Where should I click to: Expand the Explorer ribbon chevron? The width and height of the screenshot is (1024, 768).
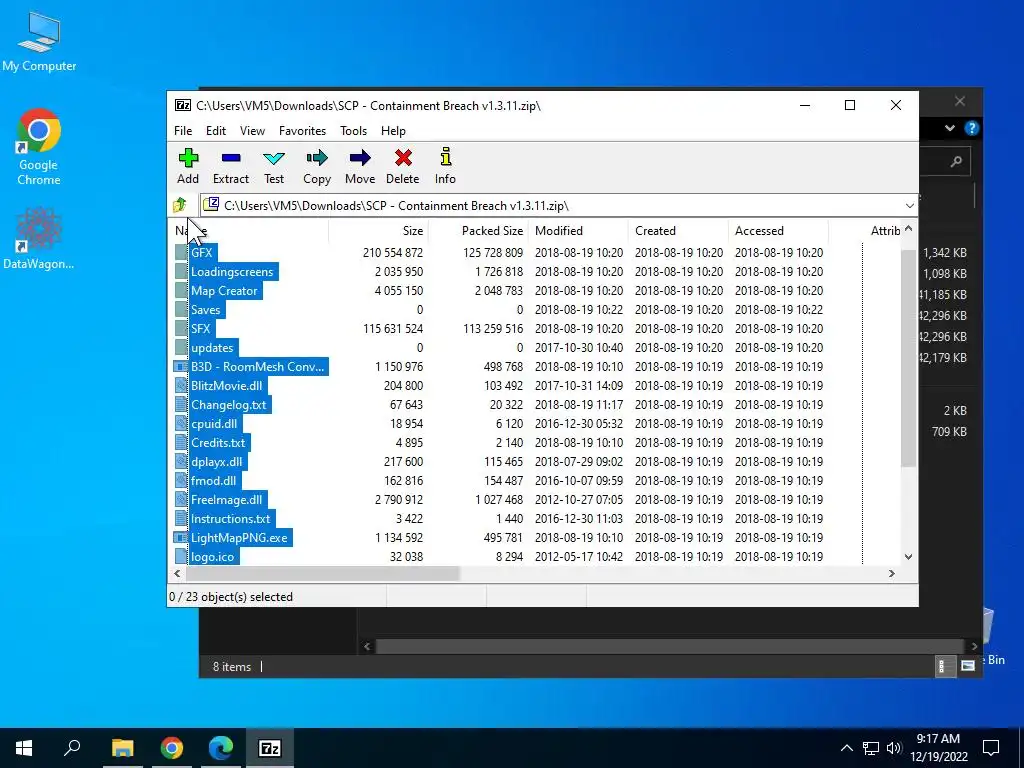(x=950, y=128)
